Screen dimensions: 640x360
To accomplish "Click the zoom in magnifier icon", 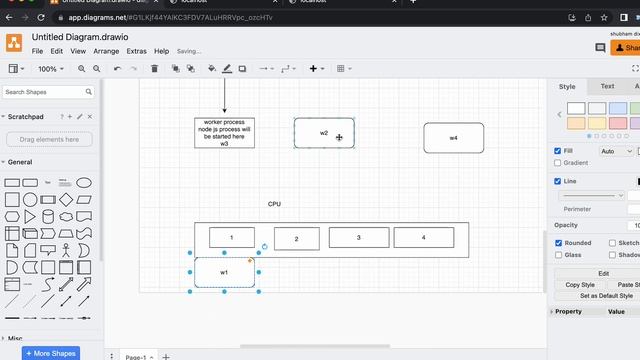I will coord(82,69).
